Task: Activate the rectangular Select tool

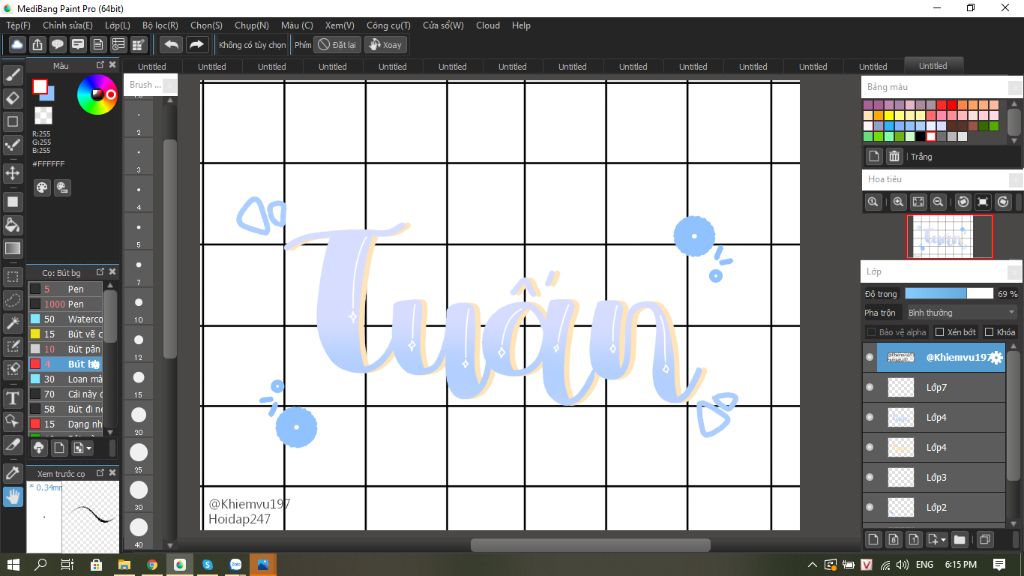Action: (x=12, y=277)
